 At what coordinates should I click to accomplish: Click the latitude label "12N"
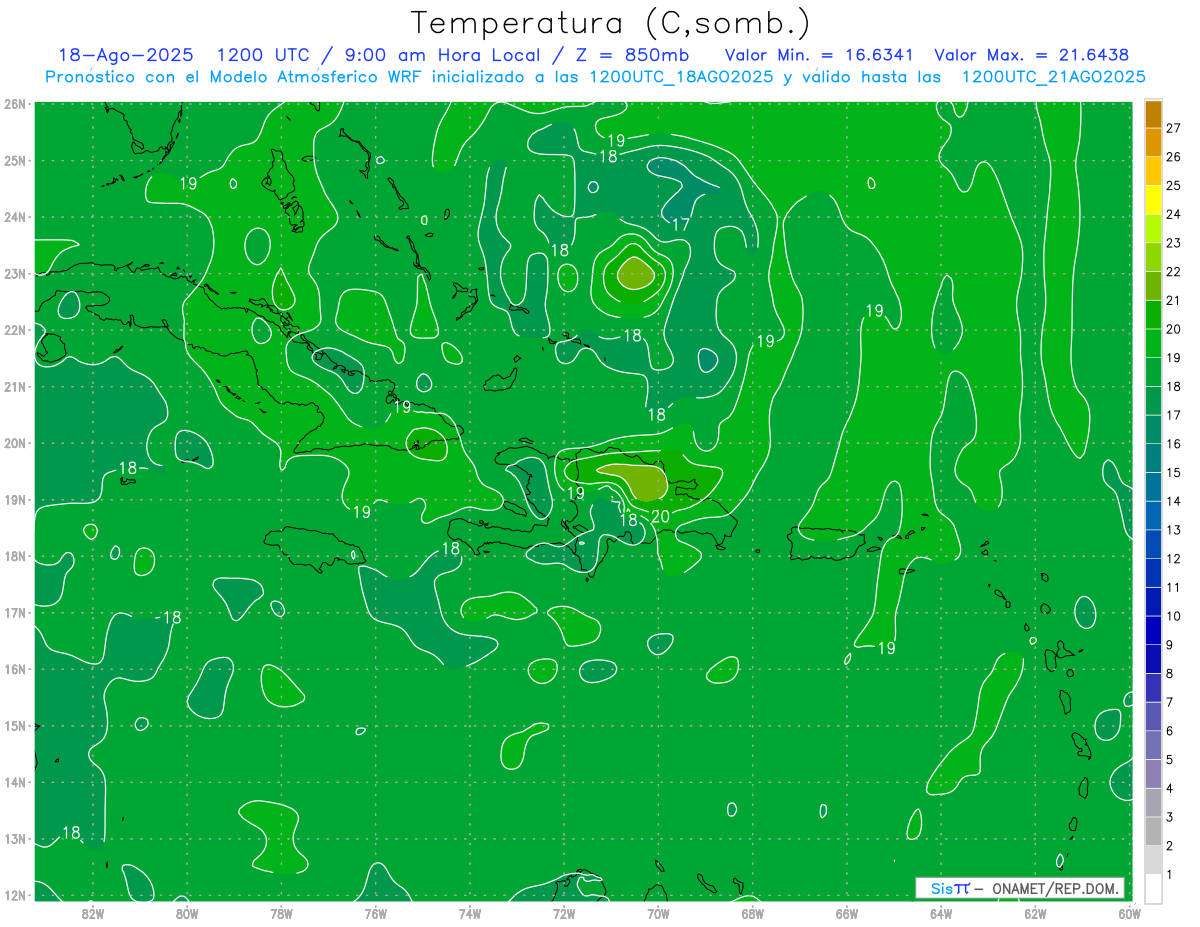click(x=15, y=895)
